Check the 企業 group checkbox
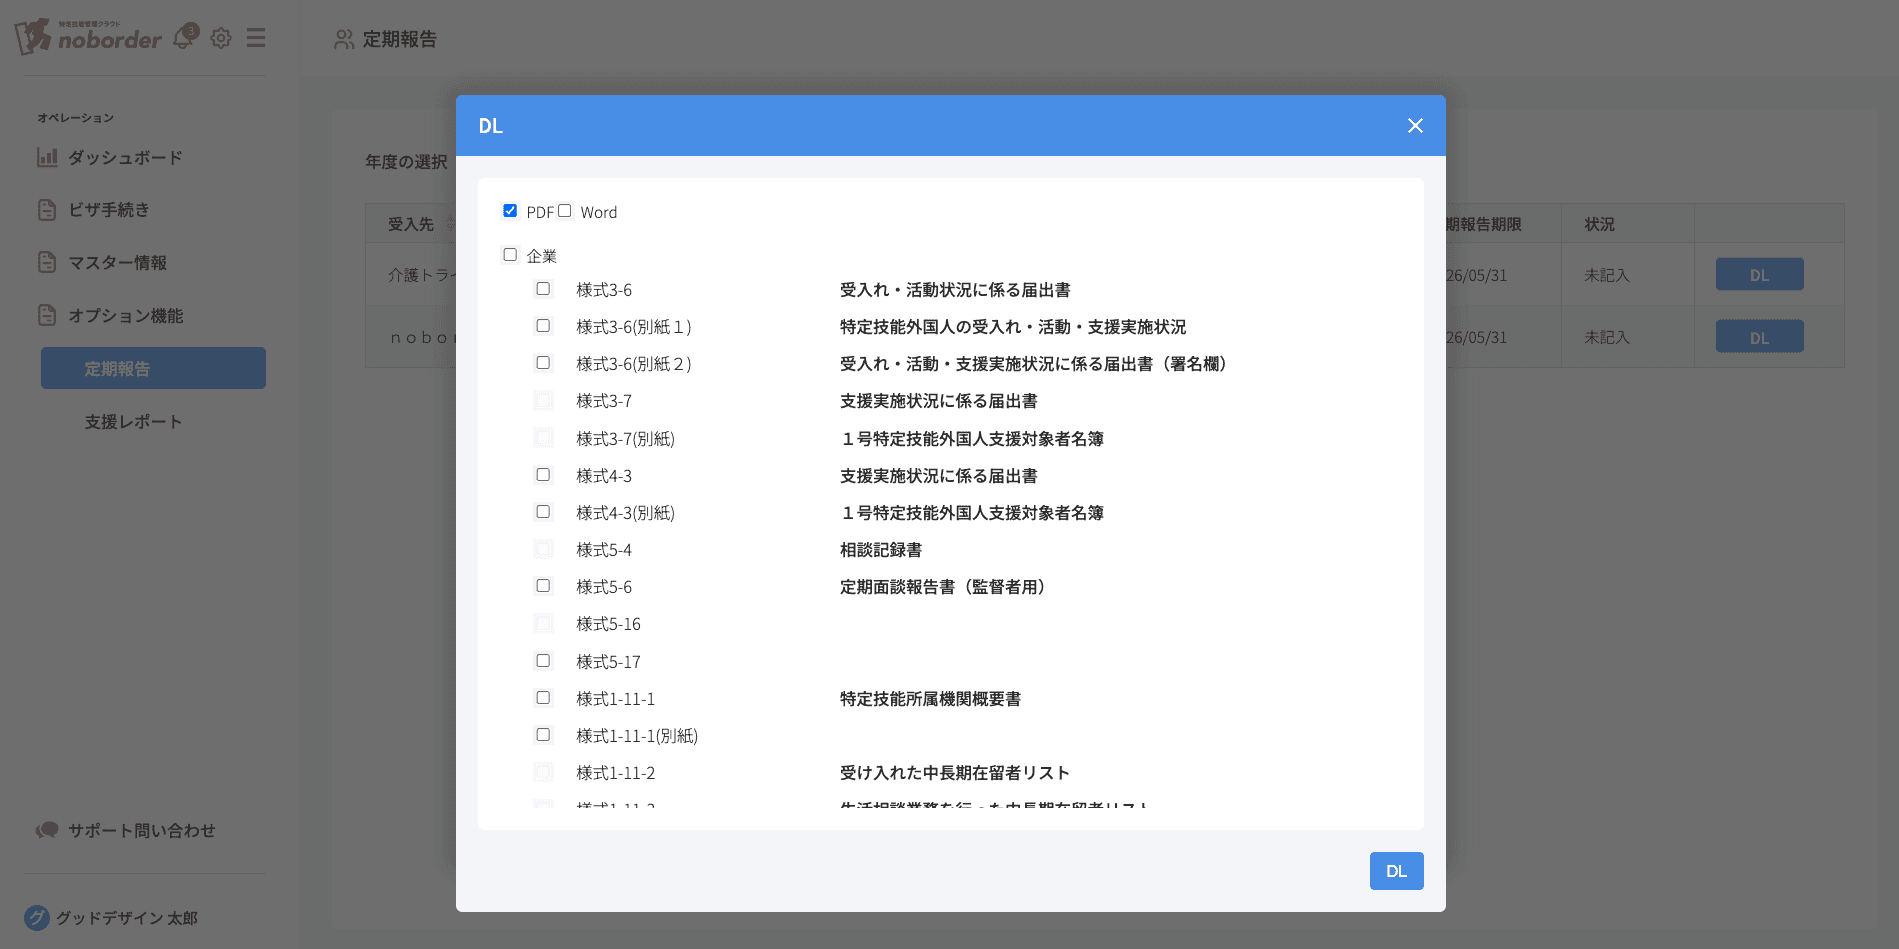The image size is (1899, 949). coord(510,255)
